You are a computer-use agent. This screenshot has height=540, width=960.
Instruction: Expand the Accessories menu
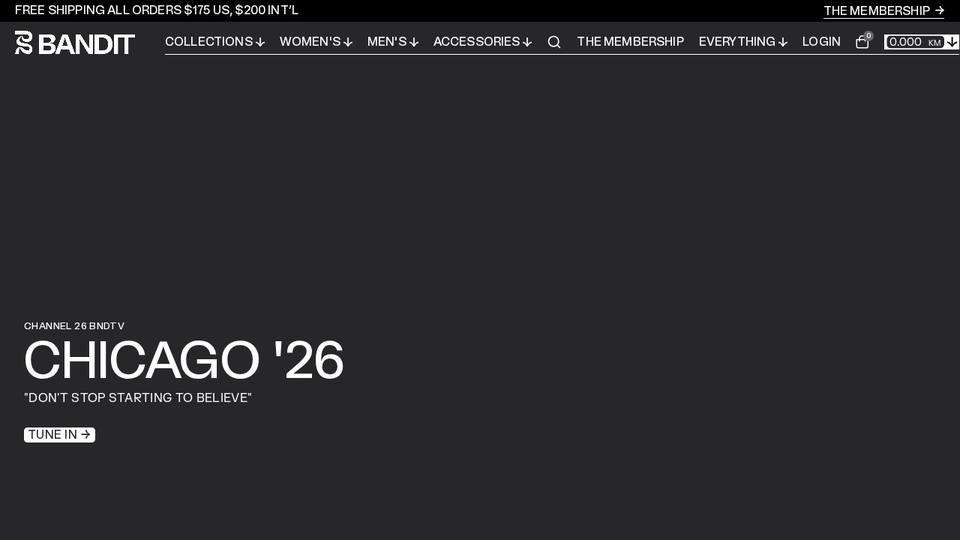tap(482, 42)
